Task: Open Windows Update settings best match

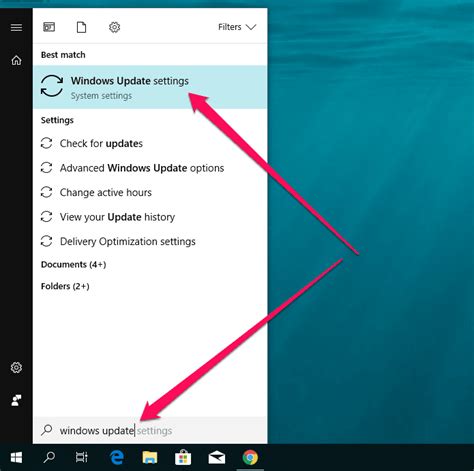Action: click(150, 87)
